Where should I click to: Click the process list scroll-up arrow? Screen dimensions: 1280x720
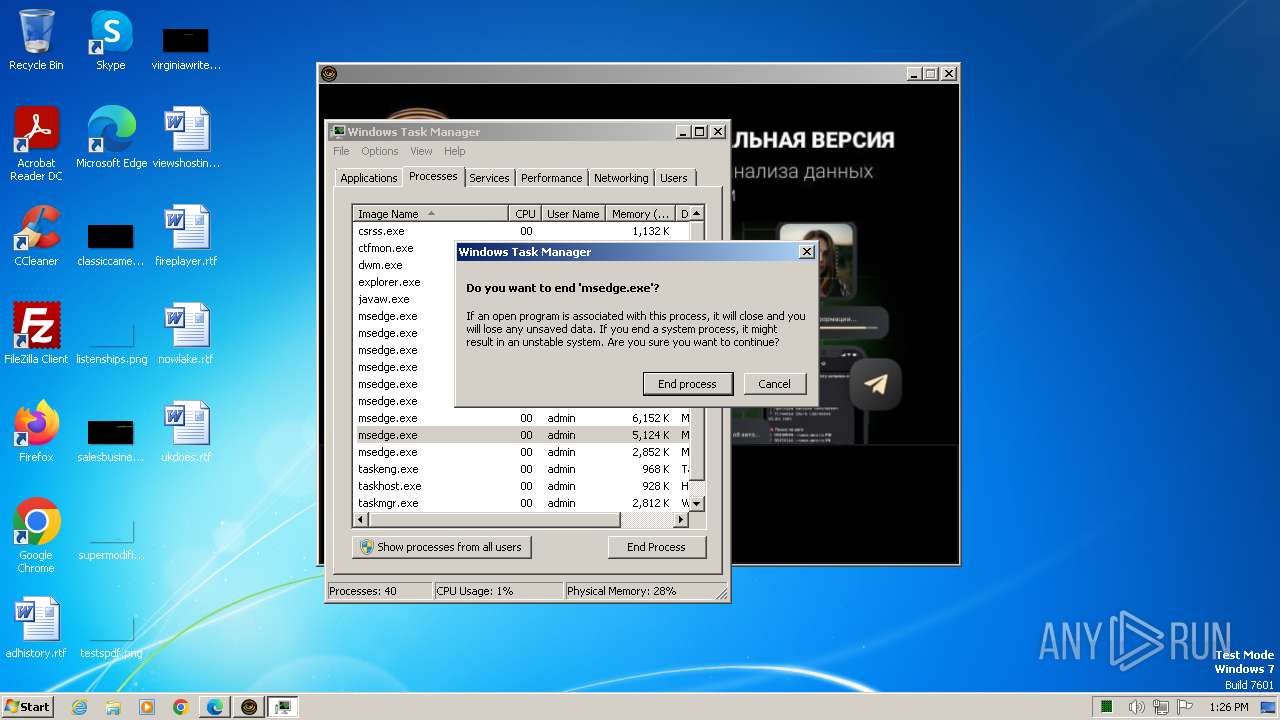(x=697, y=213)
